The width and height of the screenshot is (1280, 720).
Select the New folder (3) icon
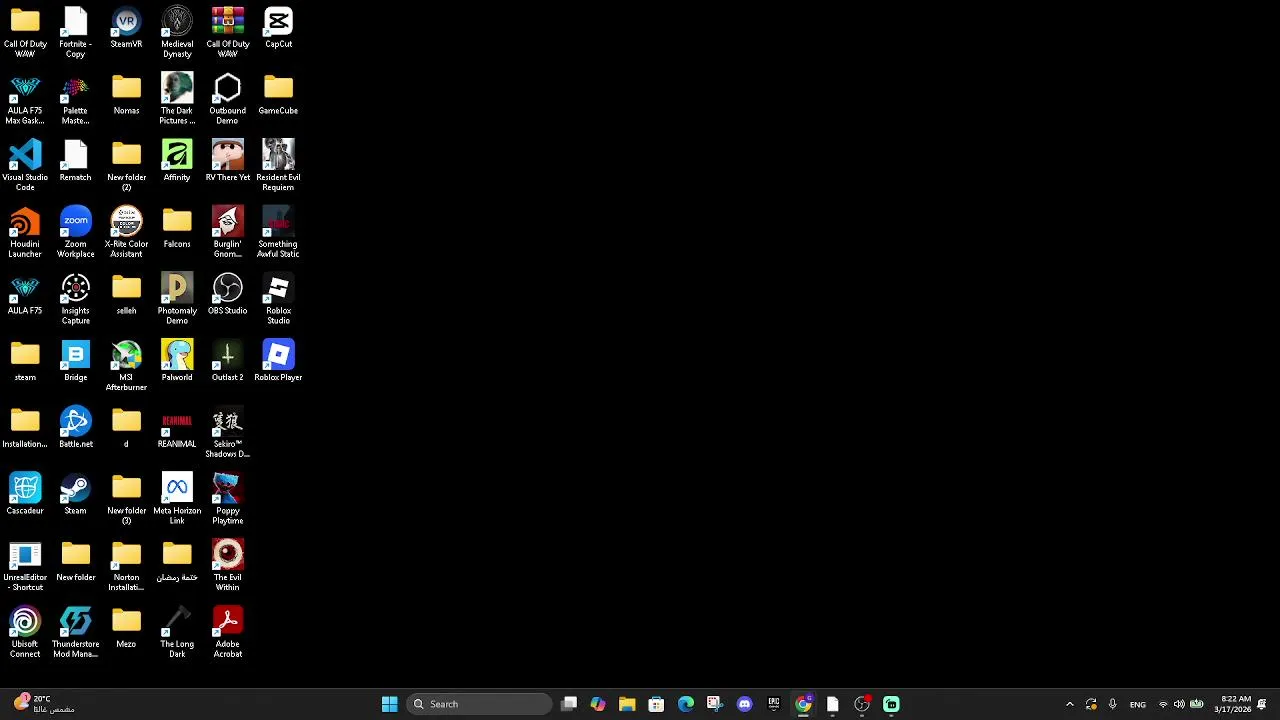[126, 500]
